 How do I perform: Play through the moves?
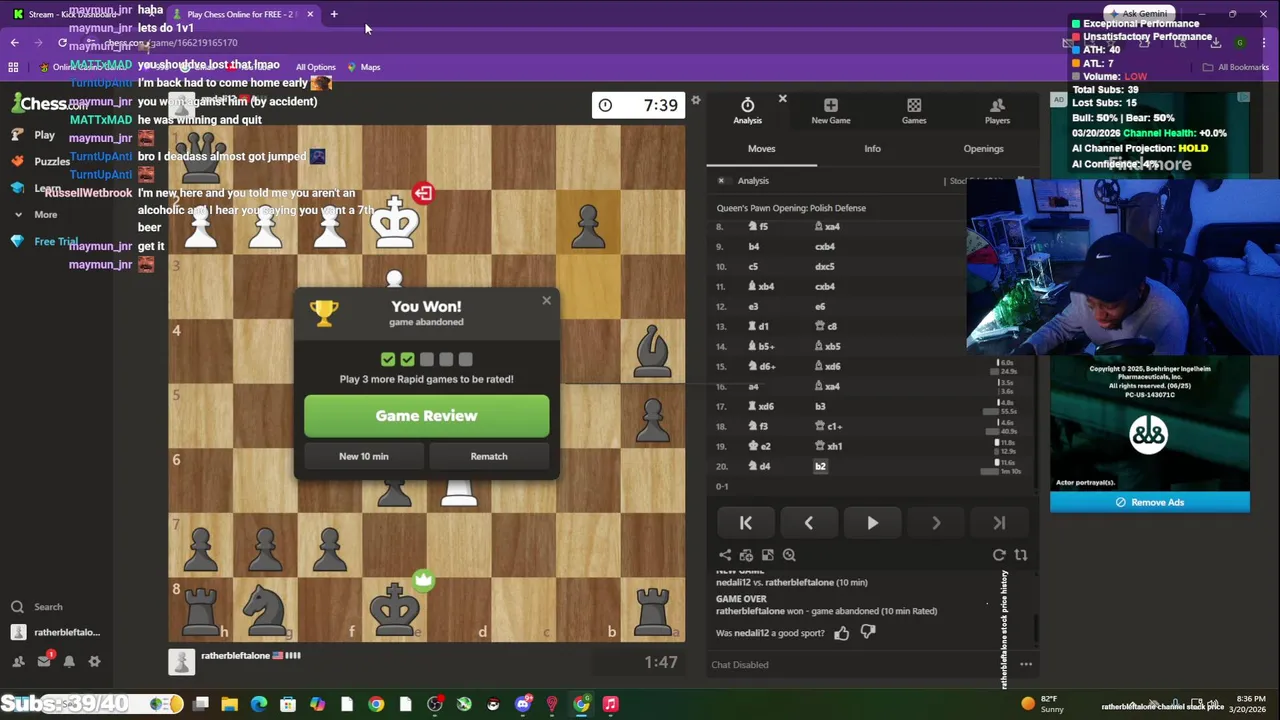pyautogui.click(x=872, y=523)
